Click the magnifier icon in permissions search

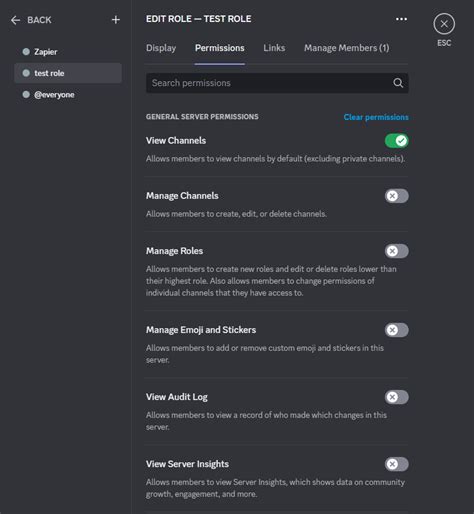tap(398, 83)
